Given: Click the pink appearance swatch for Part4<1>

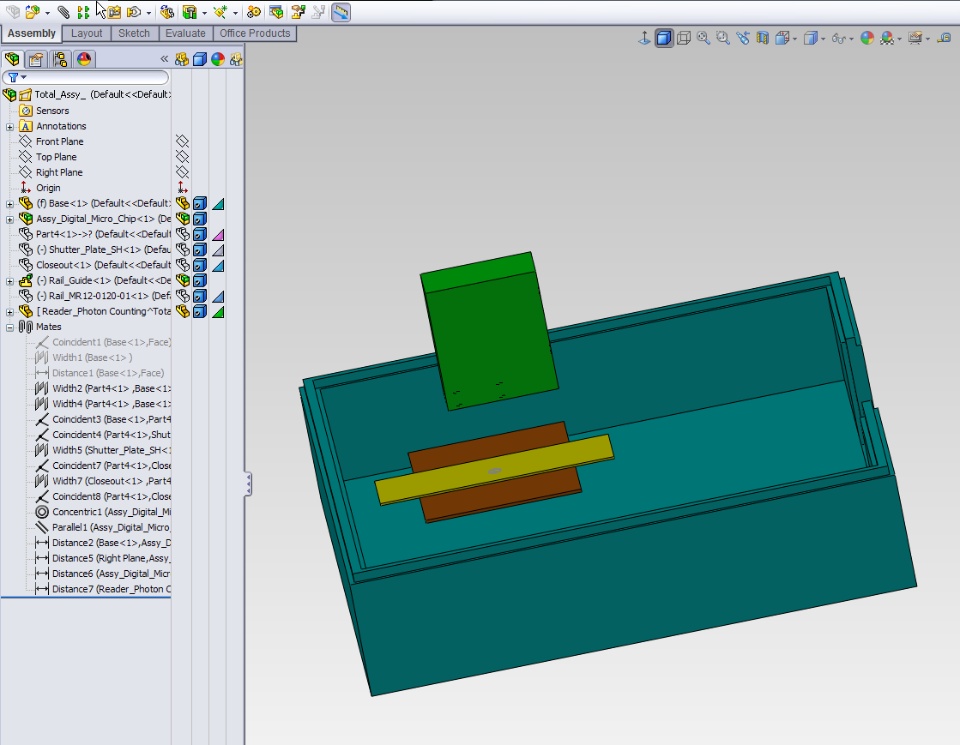Looking at the screenshot, I should [x=218, y=235].
